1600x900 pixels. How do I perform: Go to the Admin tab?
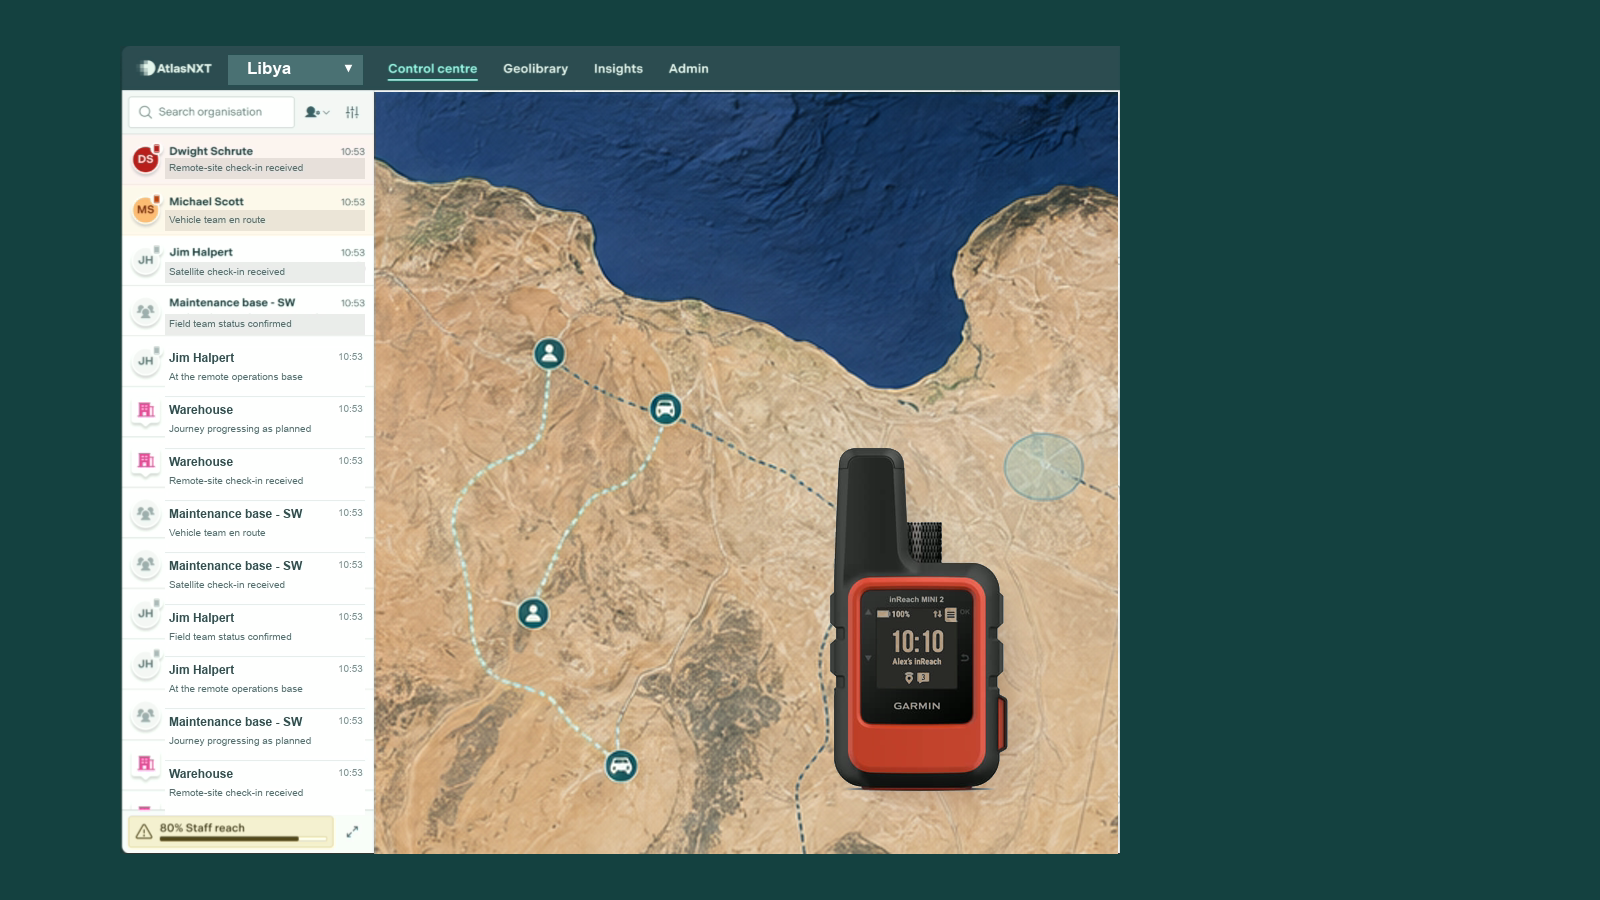click(x=688, y=69)
